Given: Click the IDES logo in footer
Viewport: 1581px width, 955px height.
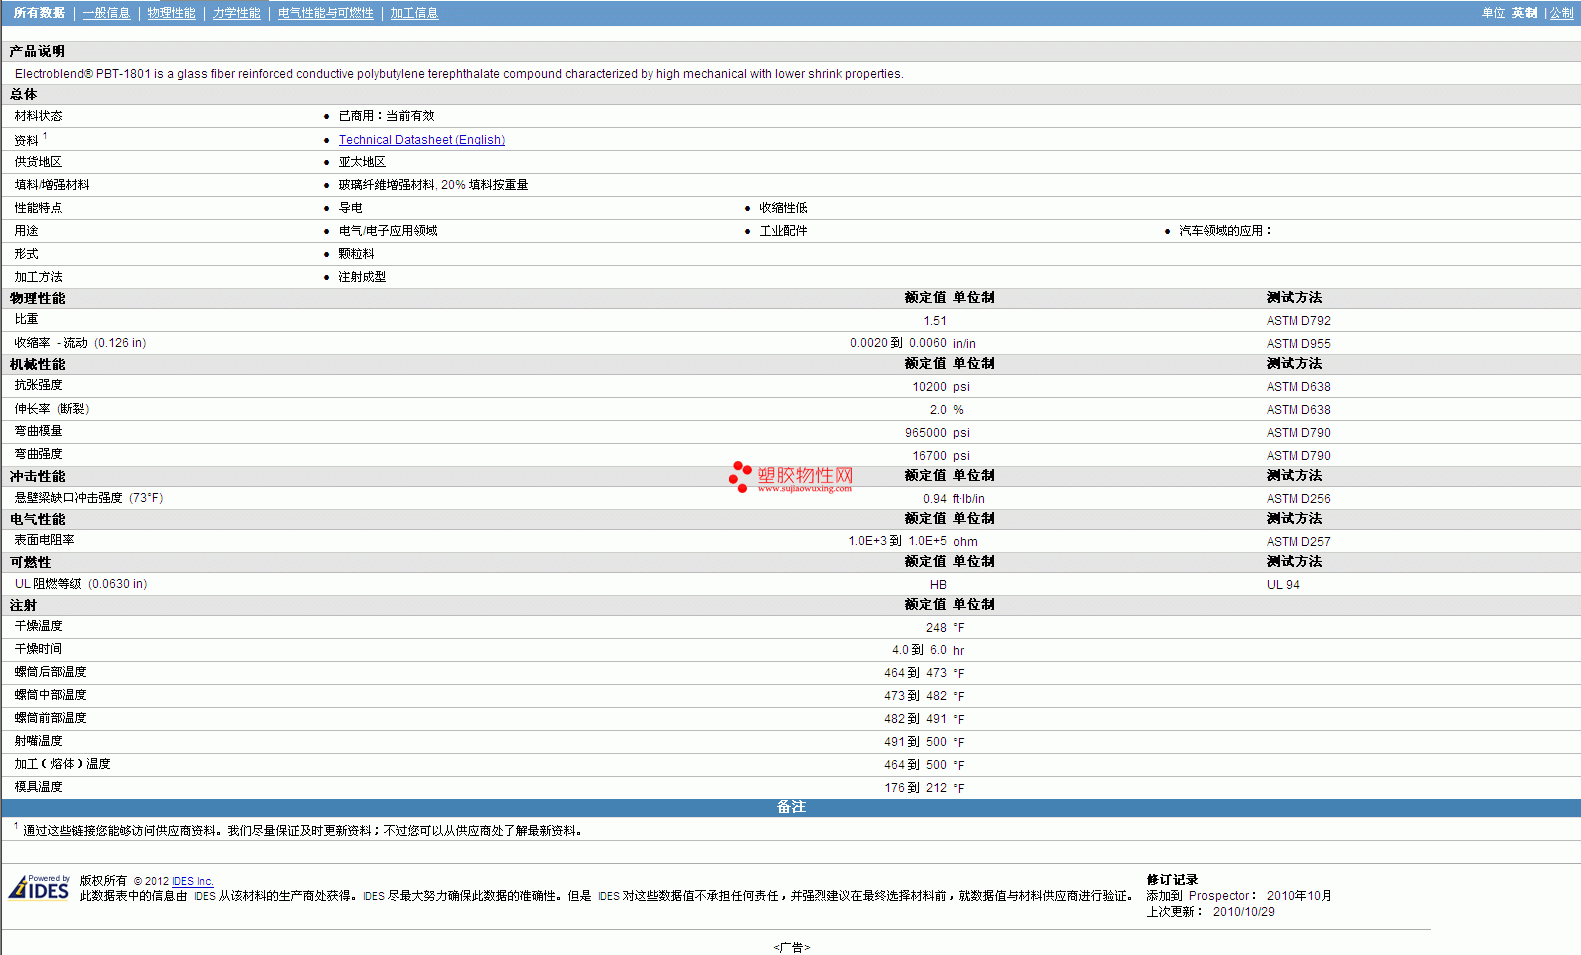Looking at the screenshot, I should coord(39,887).
